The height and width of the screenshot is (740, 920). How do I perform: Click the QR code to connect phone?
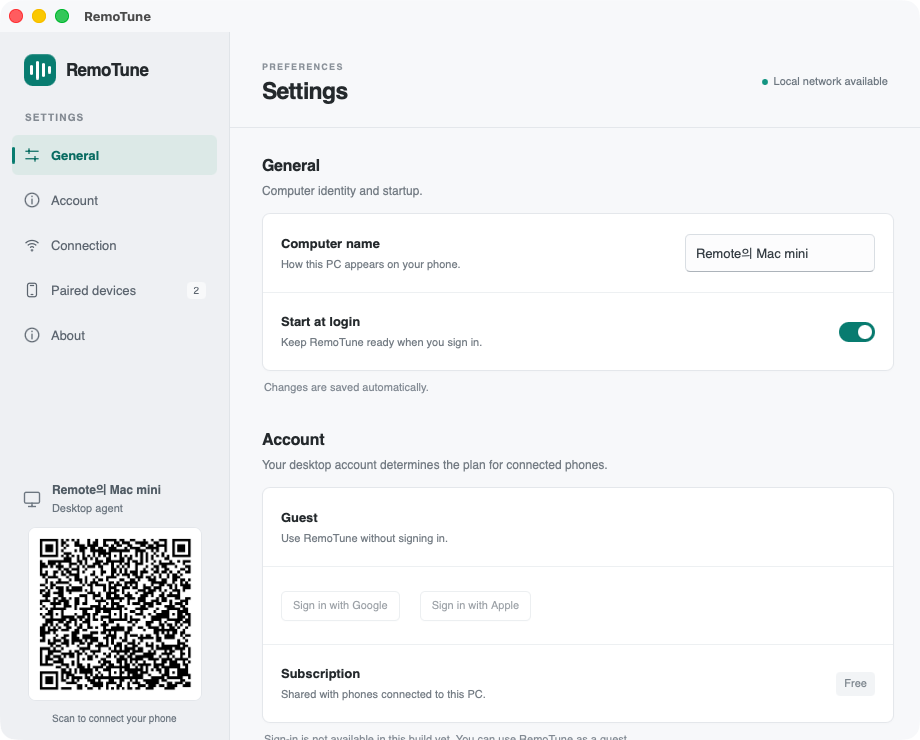click(x=115, y=613)
